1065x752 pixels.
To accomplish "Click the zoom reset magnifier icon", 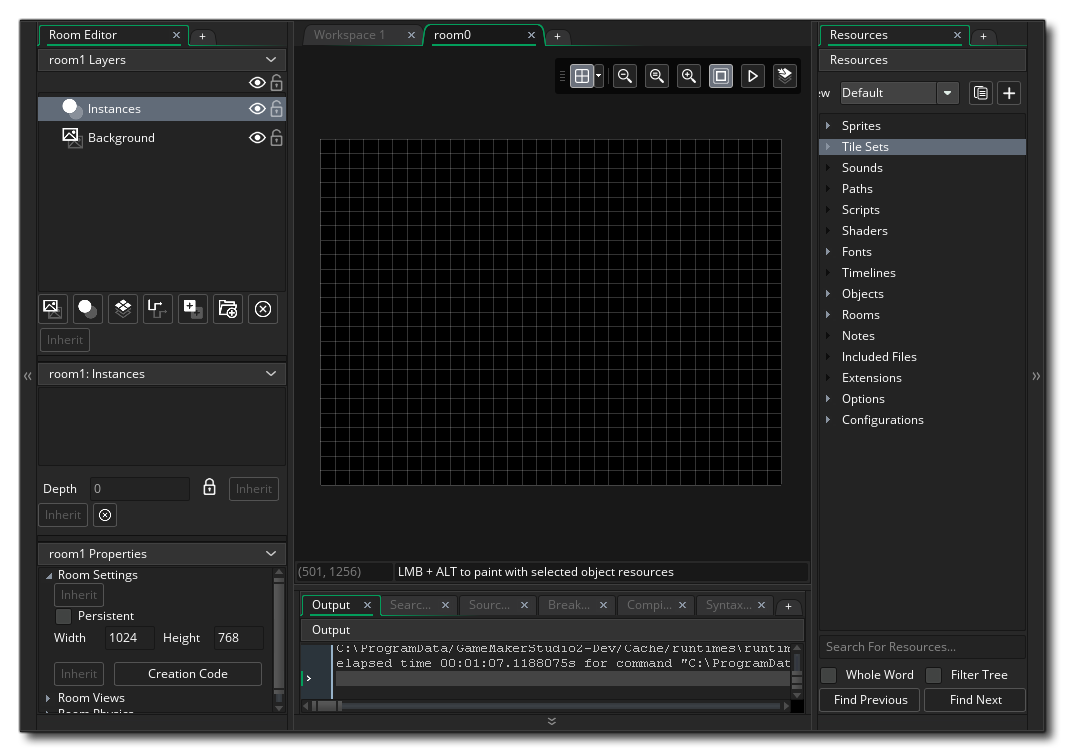I will (x=657, y=76).
